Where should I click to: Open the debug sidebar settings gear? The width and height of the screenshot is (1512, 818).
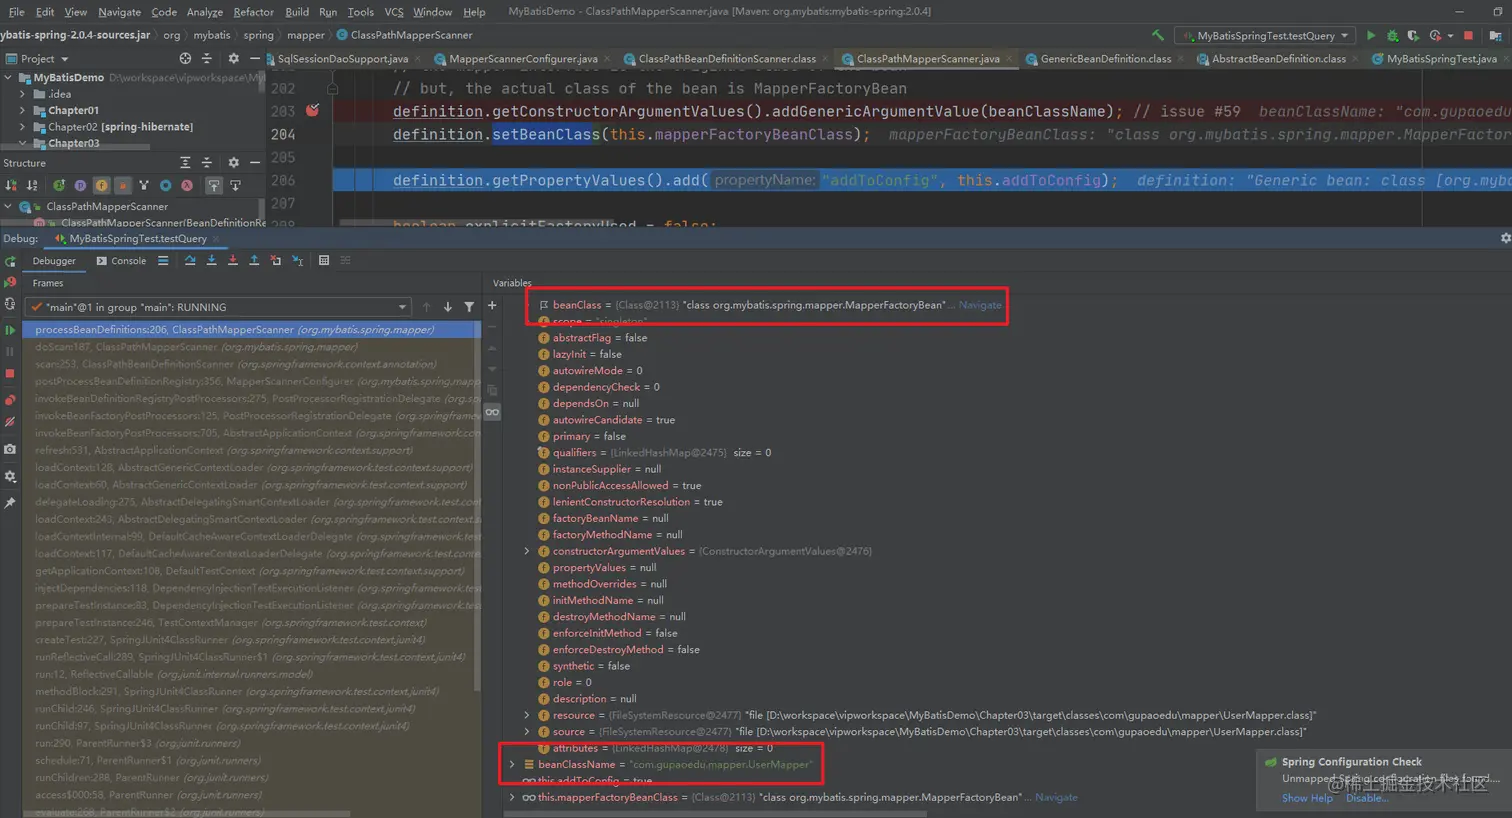pos(10,477)
